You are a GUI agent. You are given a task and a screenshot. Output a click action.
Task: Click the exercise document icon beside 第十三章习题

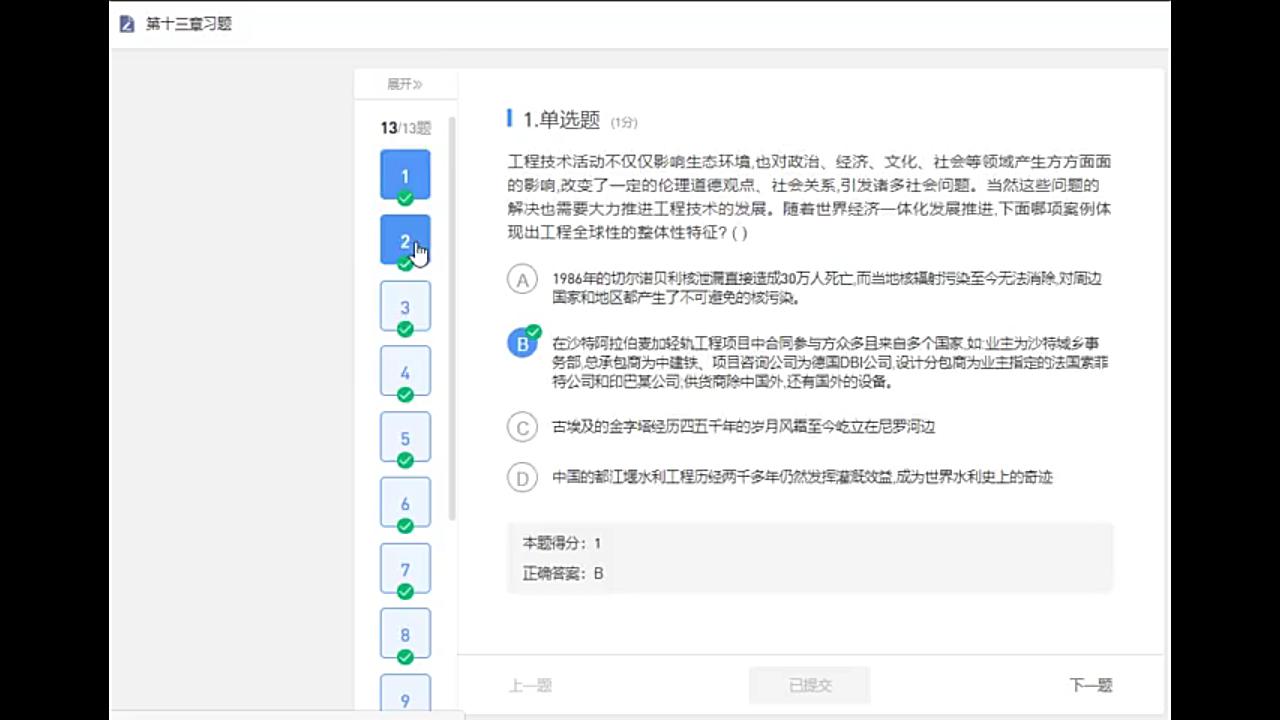(127, 24)
